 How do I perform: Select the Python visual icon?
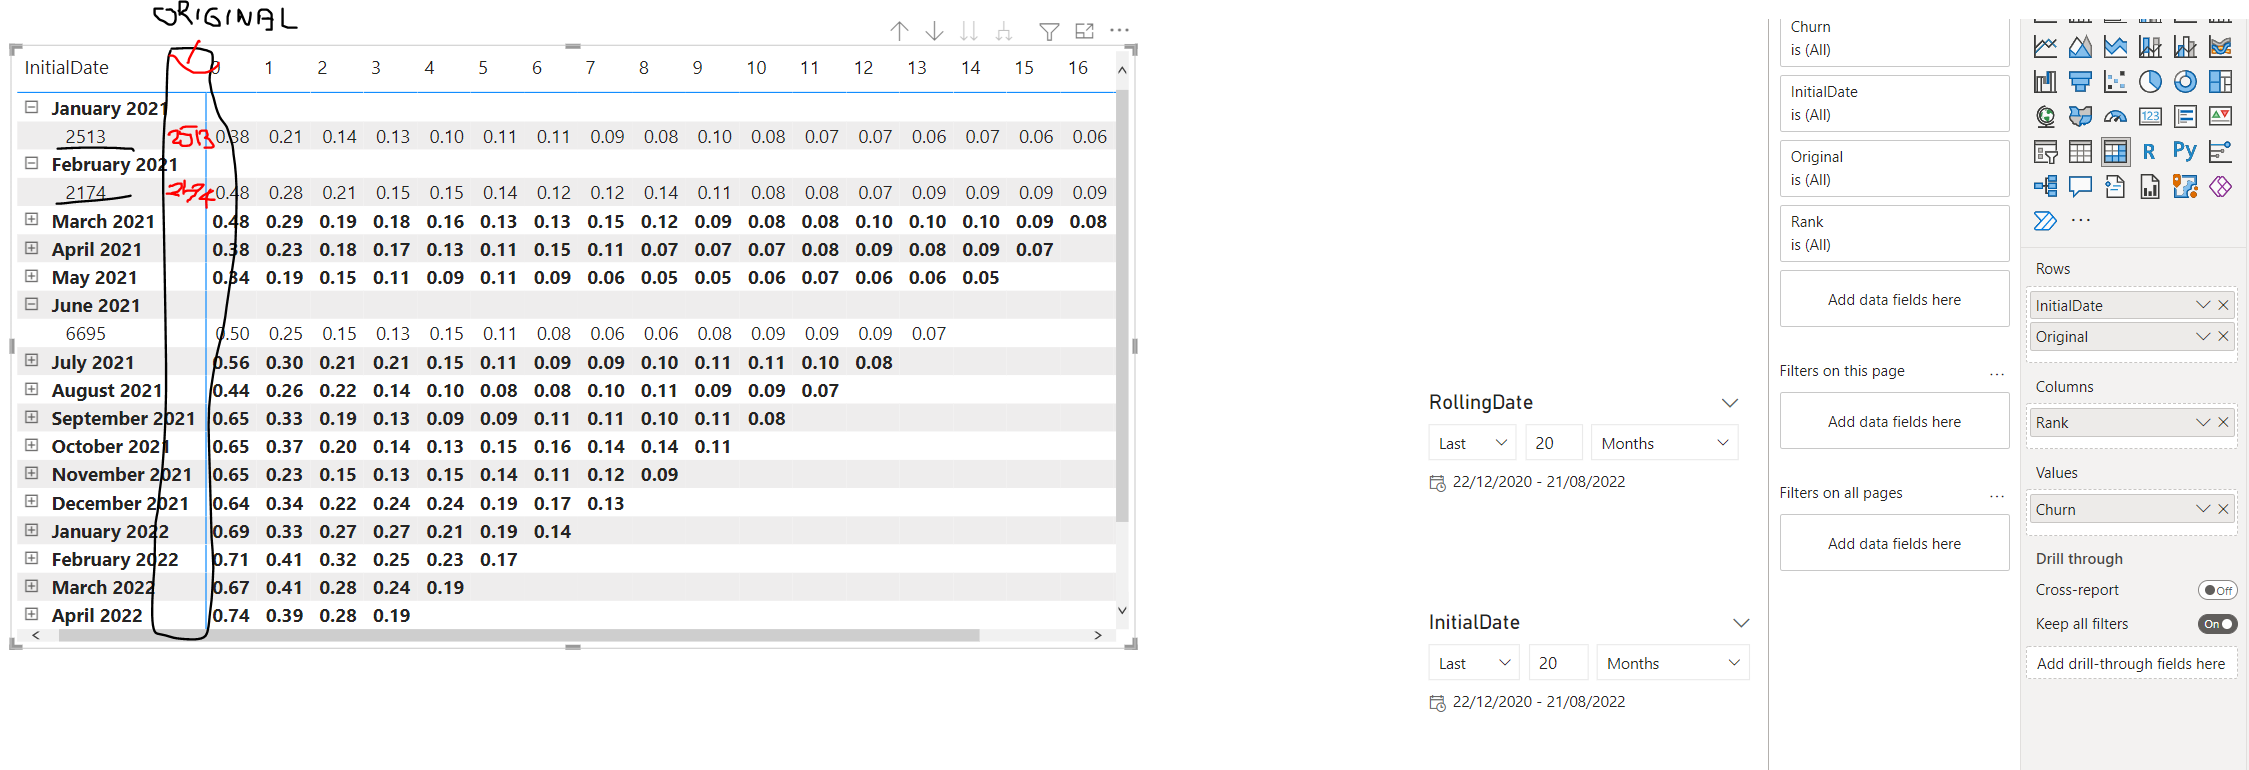[2185, 152]
